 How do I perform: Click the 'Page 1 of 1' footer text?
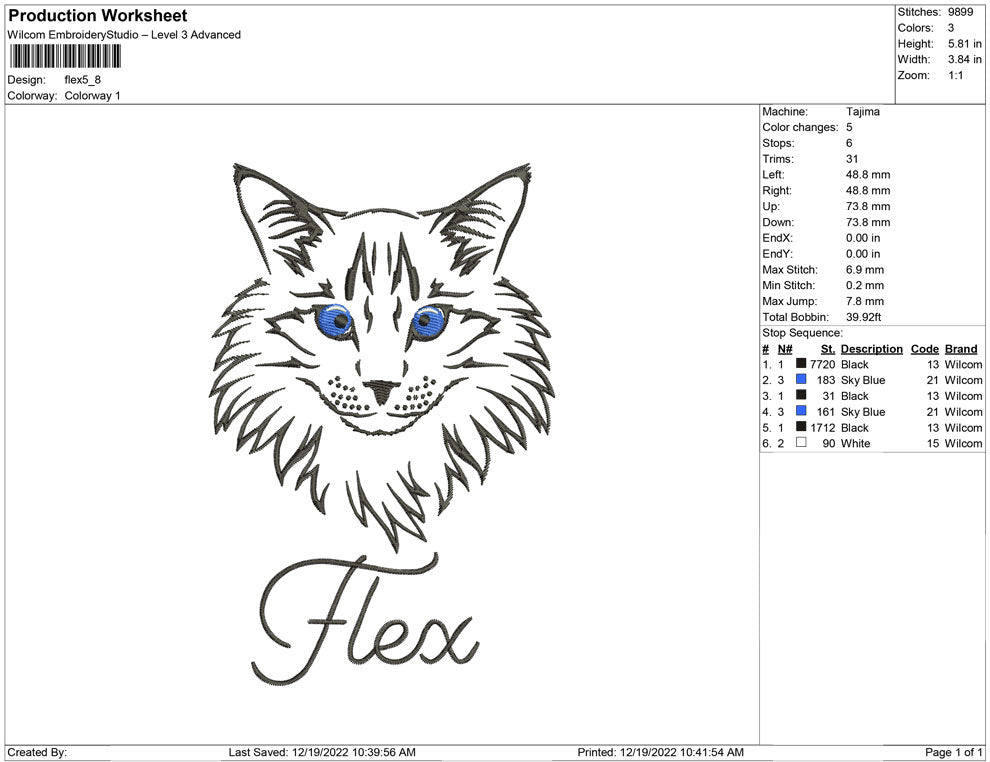pos(953,752)
